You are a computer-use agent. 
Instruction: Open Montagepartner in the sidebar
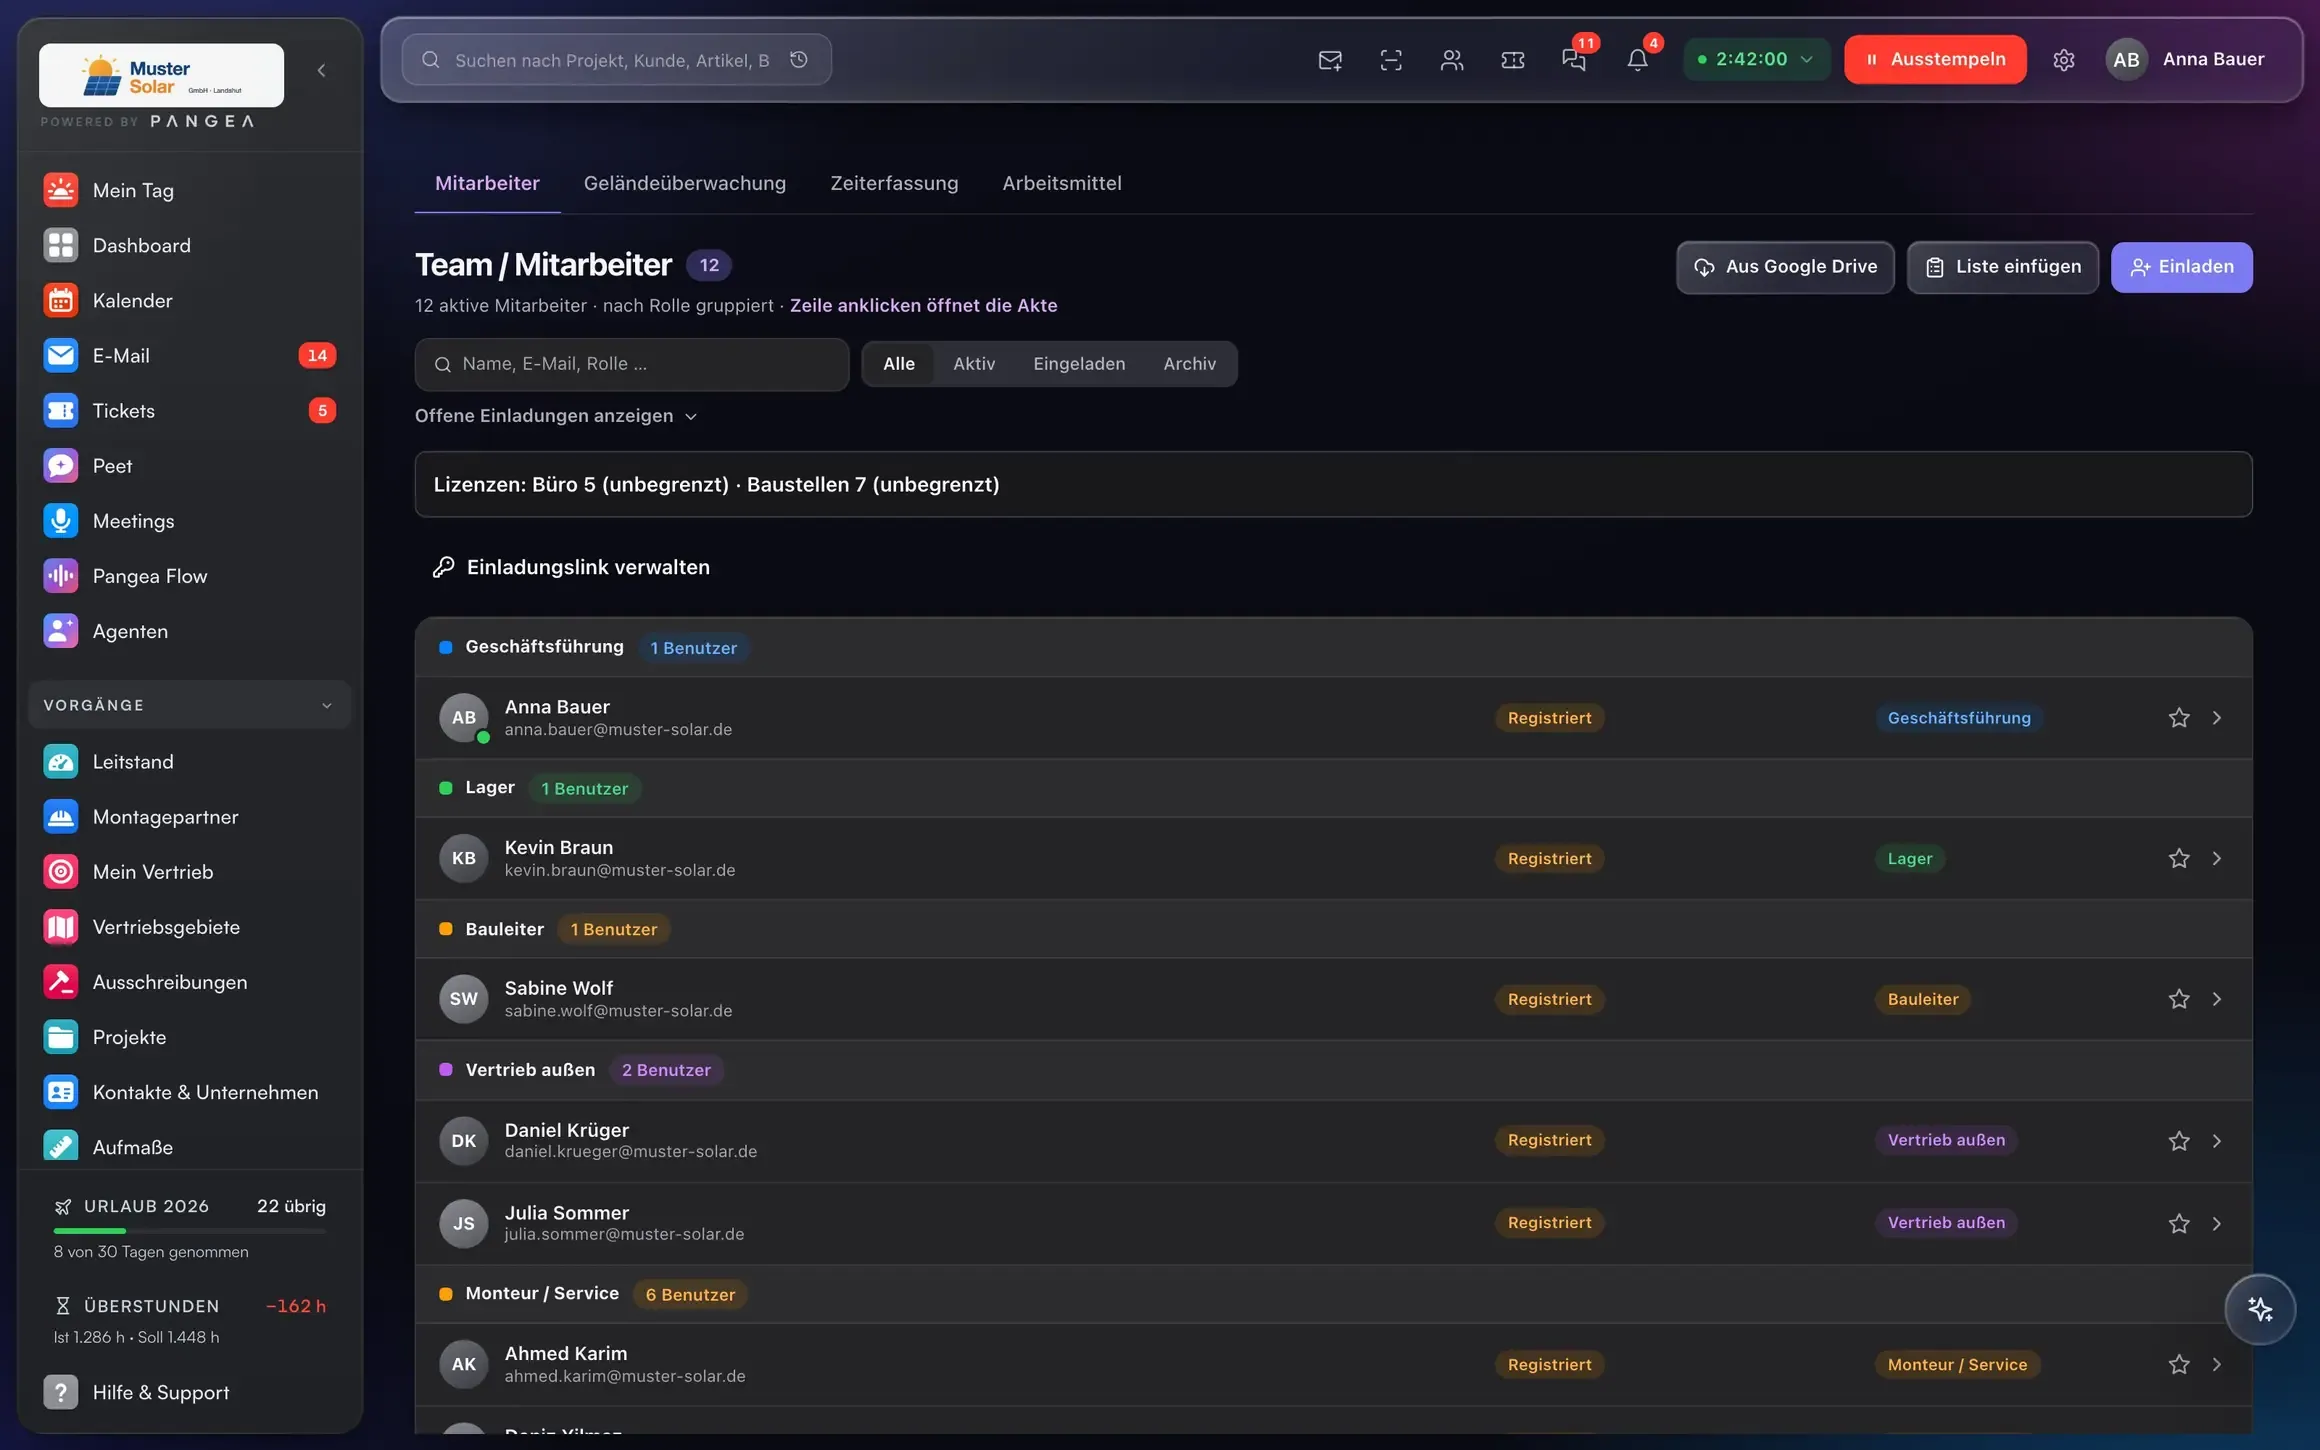point(189,817)
